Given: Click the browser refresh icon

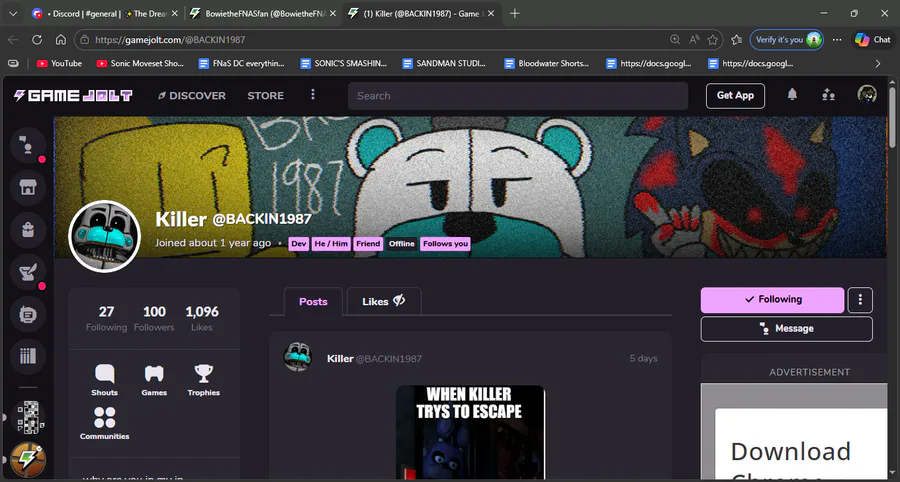Looking at the screenshot, I should tap(37, 40).
